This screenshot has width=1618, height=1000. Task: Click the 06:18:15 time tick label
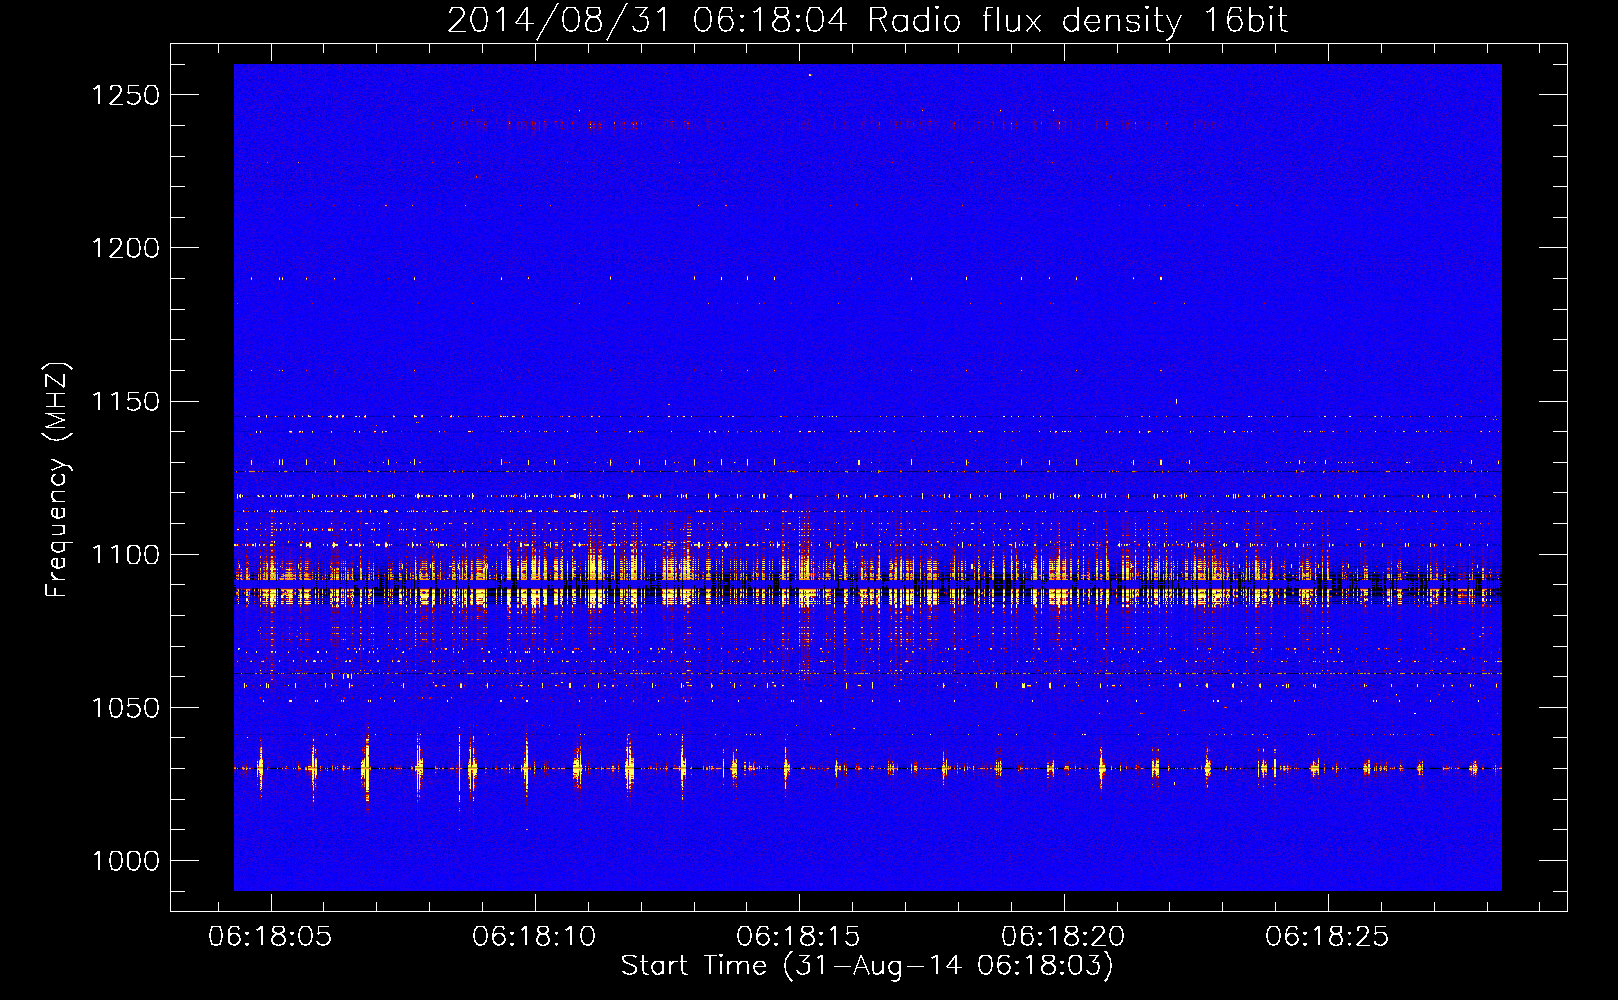(798, 937)
